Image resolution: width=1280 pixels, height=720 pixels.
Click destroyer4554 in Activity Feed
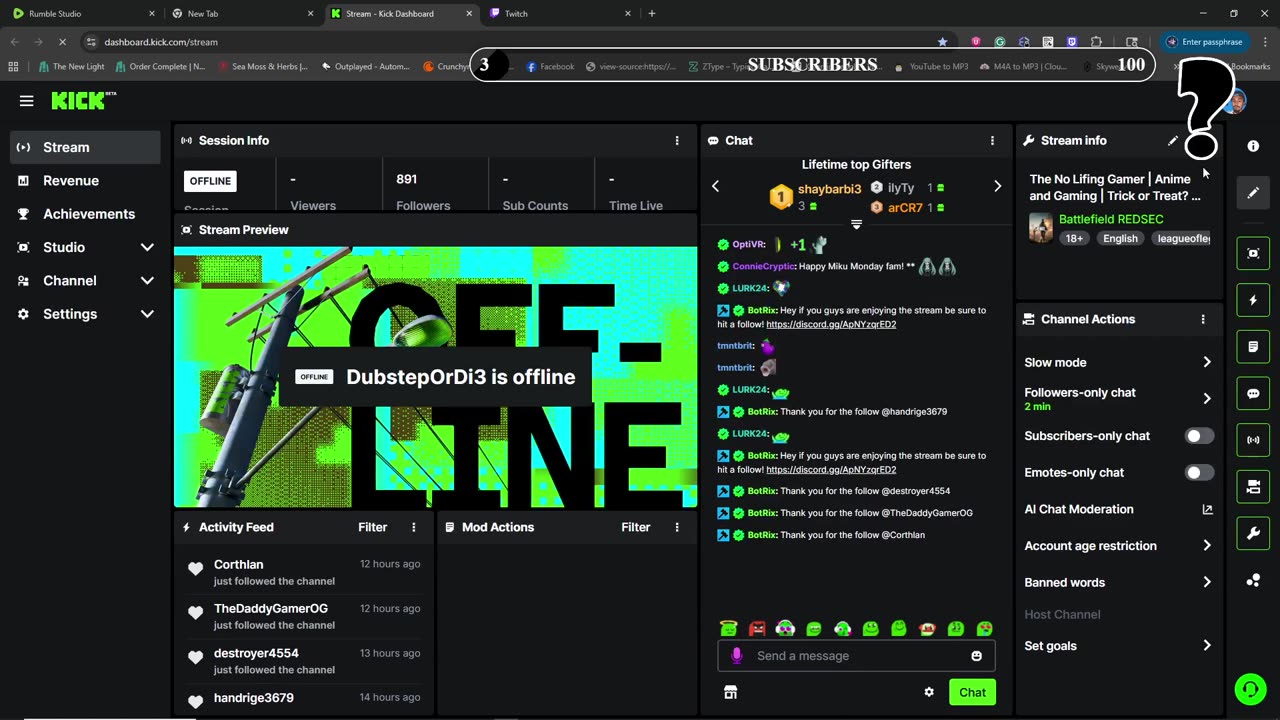(x=256, y=653)
